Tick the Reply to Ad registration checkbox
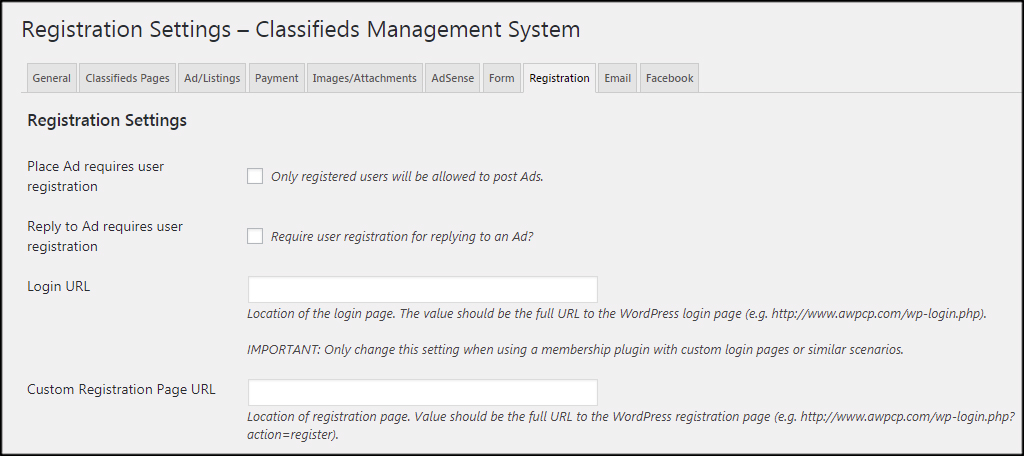 255,236
